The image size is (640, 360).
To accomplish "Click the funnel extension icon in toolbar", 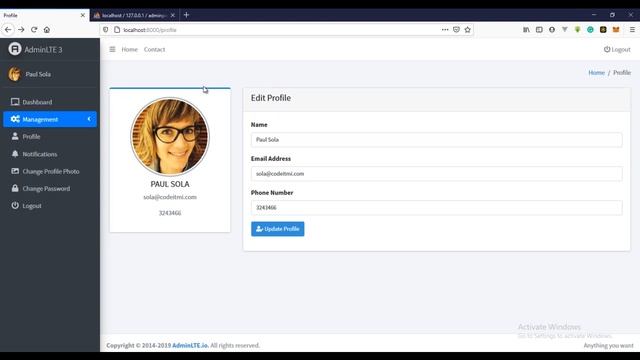I will click(564, 30).
